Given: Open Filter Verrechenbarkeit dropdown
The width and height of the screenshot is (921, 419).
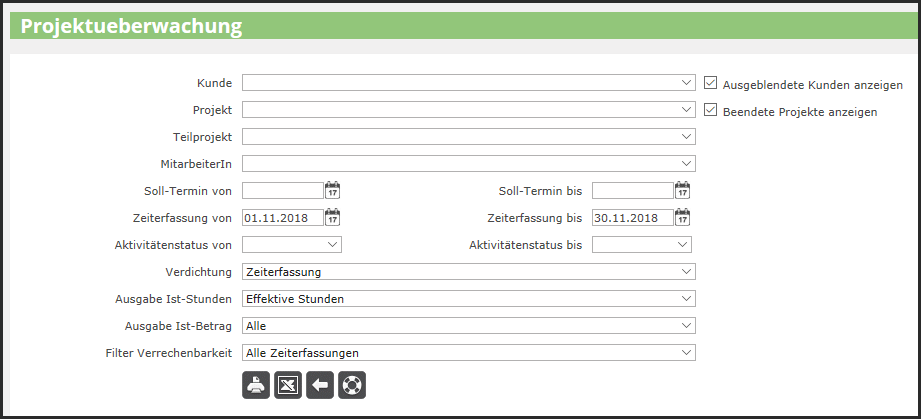Looking at the screenshot, I should pyautogui.click(x=469, y=353).
